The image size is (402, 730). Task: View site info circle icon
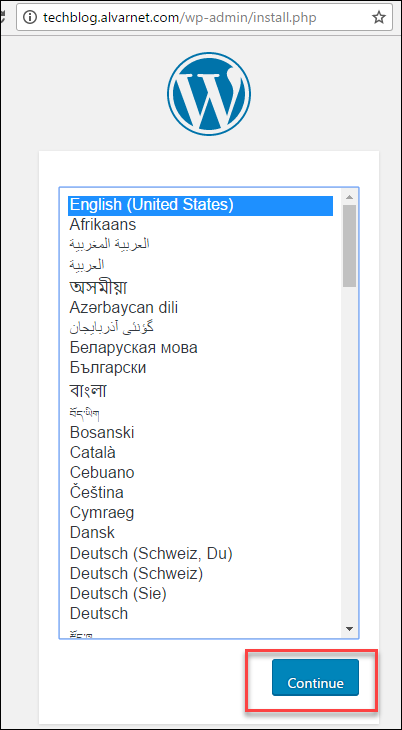30,18
